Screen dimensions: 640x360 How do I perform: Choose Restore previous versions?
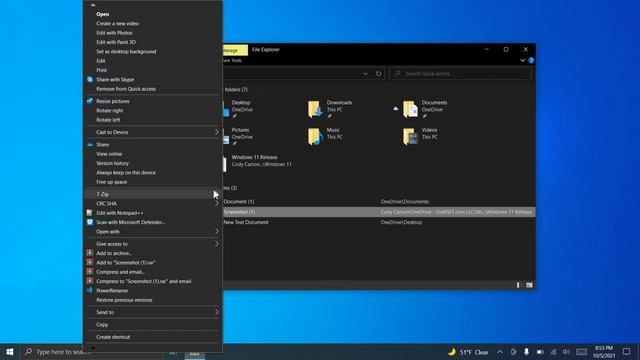124,300
